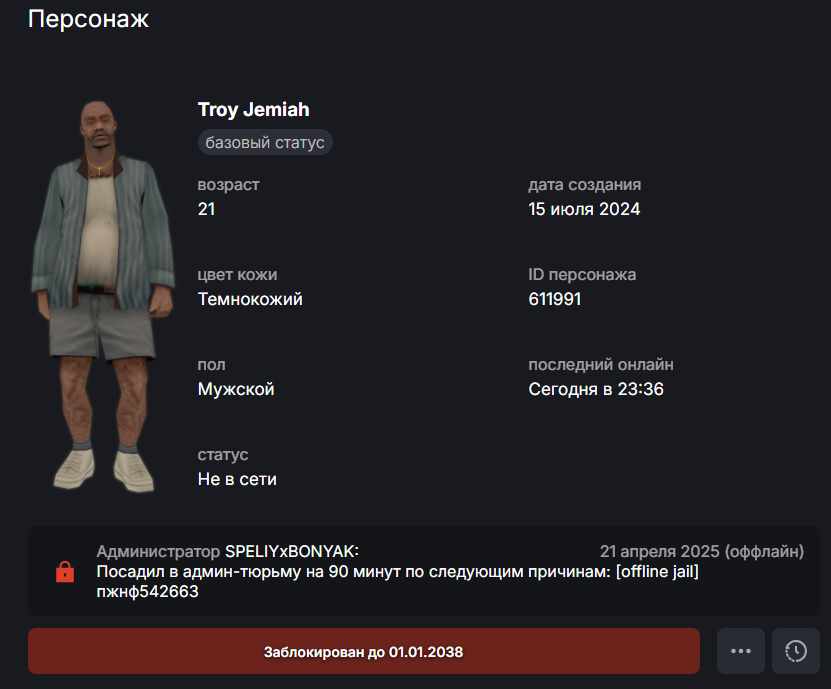Click the red lock icon
831x689 pixels.
(65, 572)
